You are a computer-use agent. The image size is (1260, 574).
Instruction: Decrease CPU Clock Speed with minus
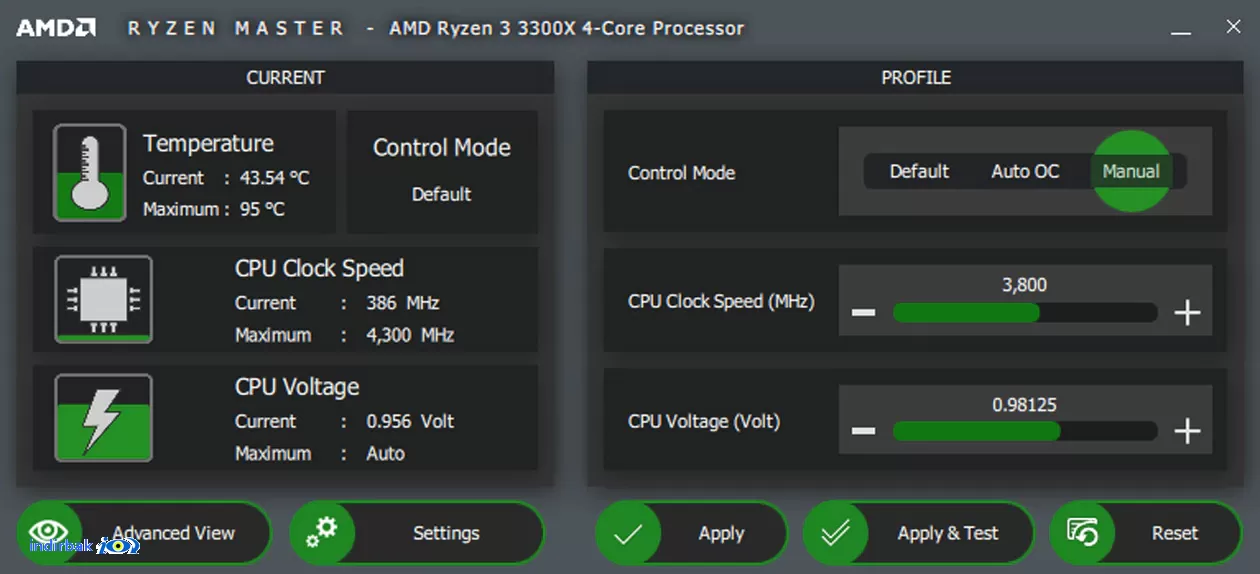864,313
